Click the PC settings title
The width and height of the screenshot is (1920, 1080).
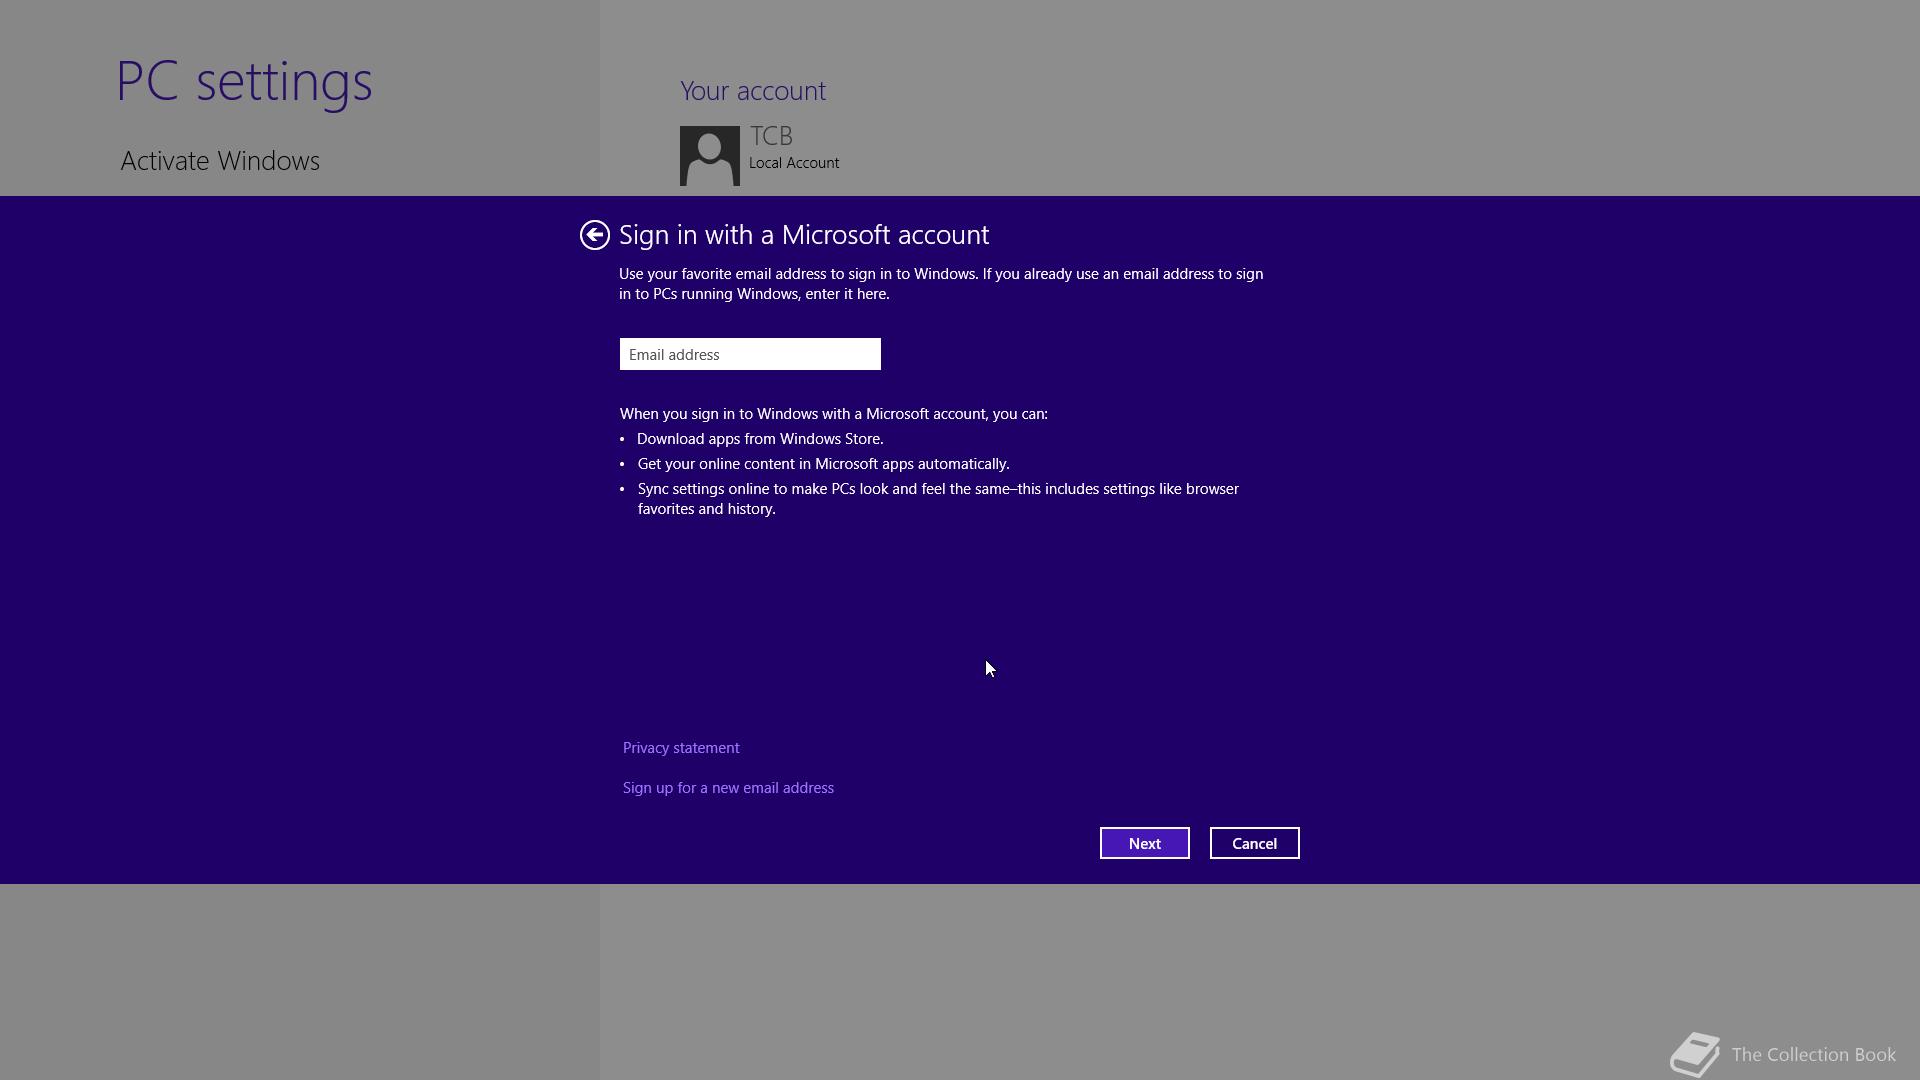244,82
